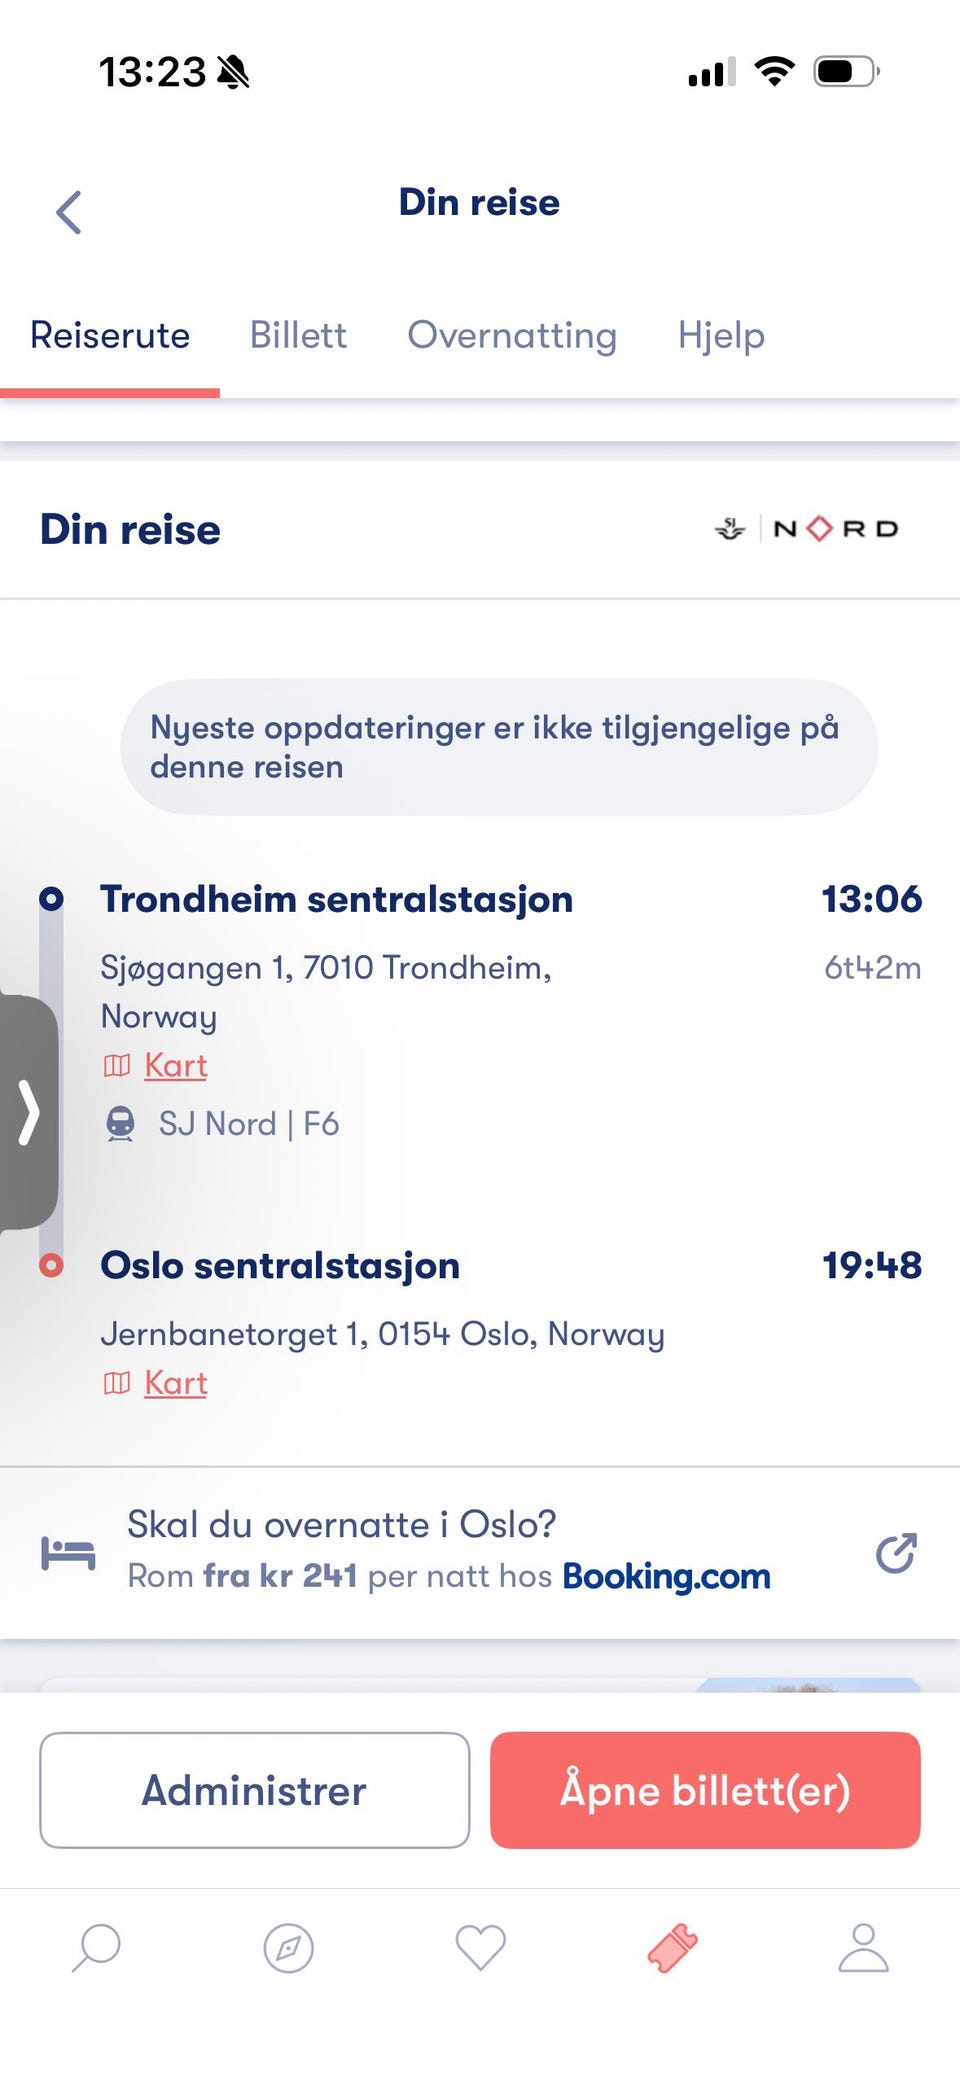Tap the Skal du overnatte i Oslo banner

[x=448, y=1550]
